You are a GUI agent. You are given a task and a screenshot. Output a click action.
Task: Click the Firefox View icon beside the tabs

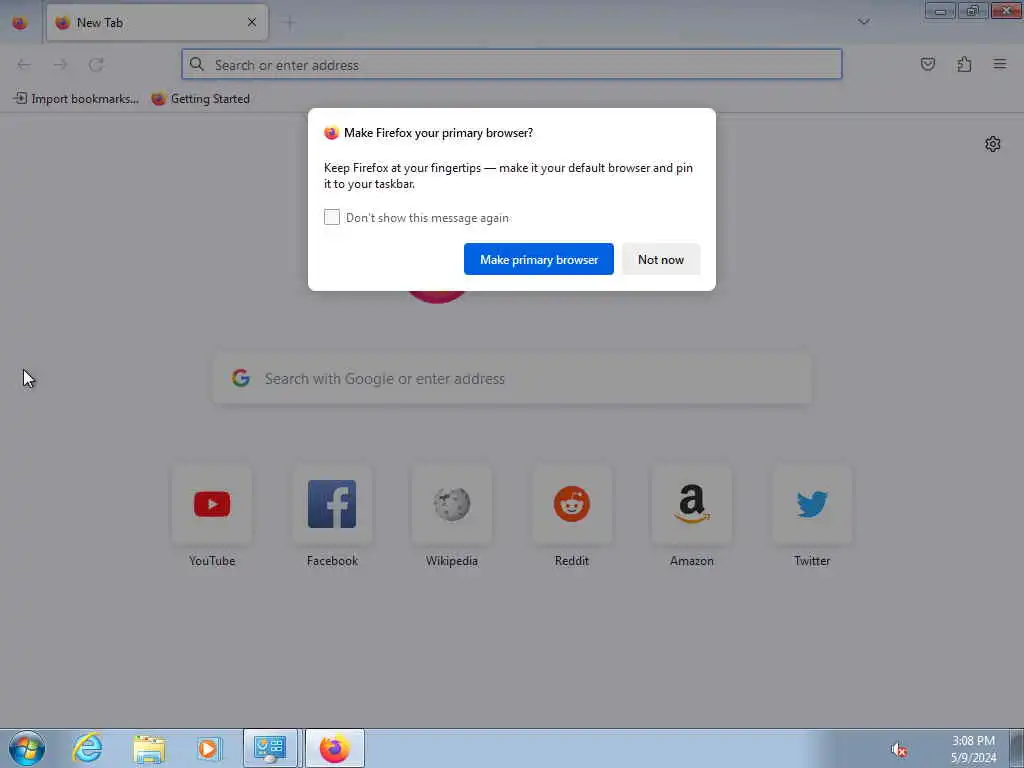[x=20, y=23]
